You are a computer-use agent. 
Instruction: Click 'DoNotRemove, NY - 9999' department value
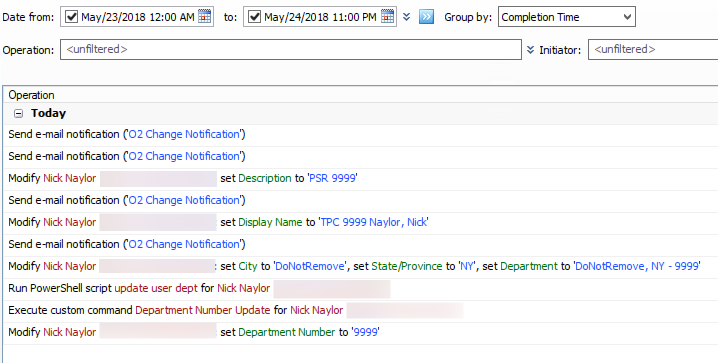636,266
